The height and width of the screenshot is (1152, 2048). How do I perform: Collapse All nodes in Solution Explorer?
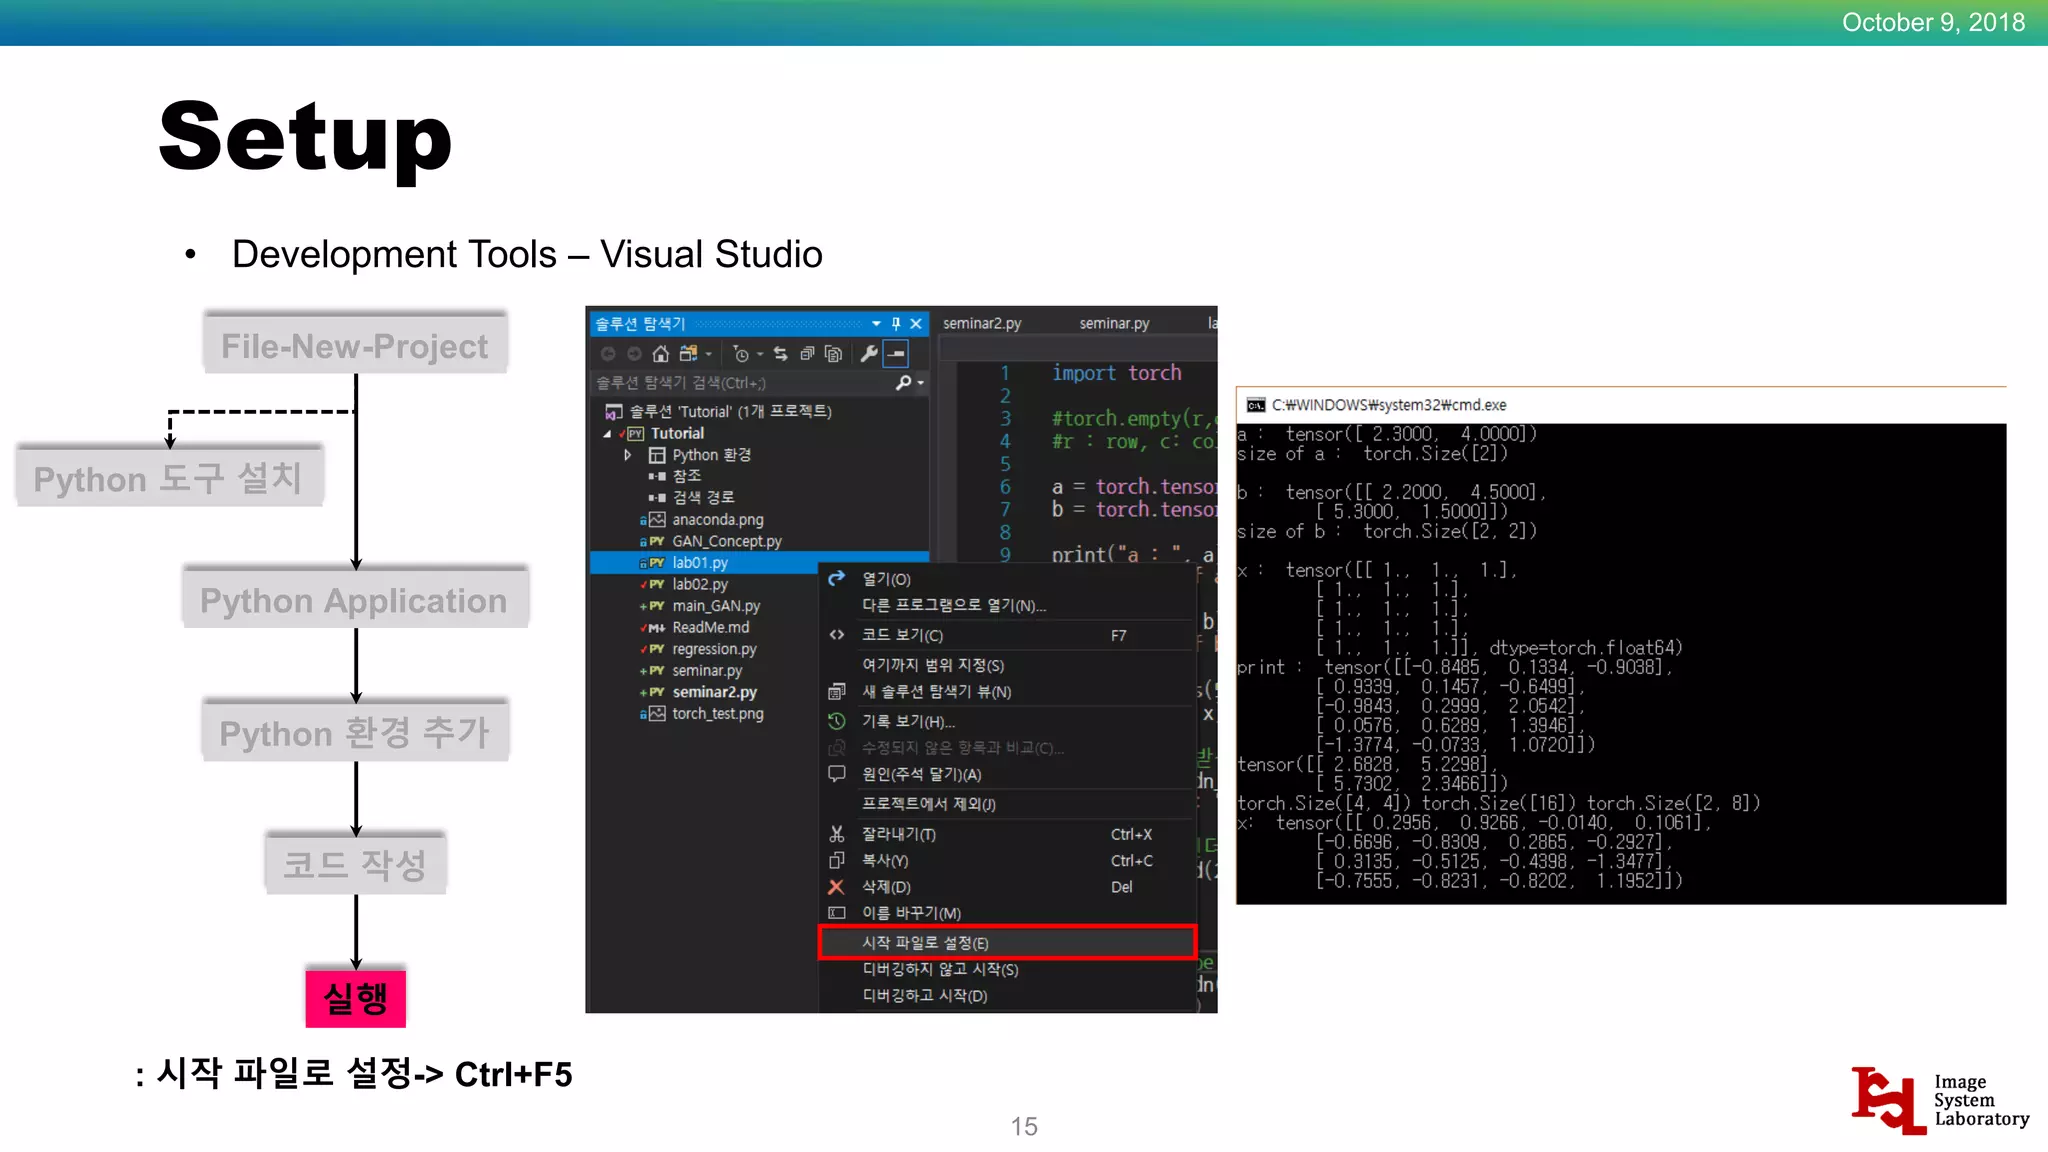pyautogui.click(x=807, y=354)
